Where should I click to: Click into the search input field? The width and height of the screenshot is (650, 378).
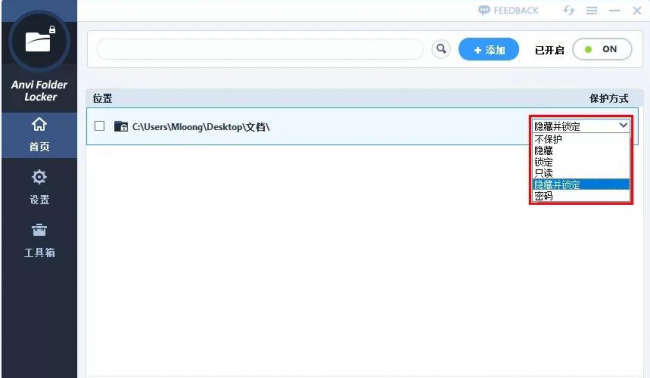coord(260,49)
